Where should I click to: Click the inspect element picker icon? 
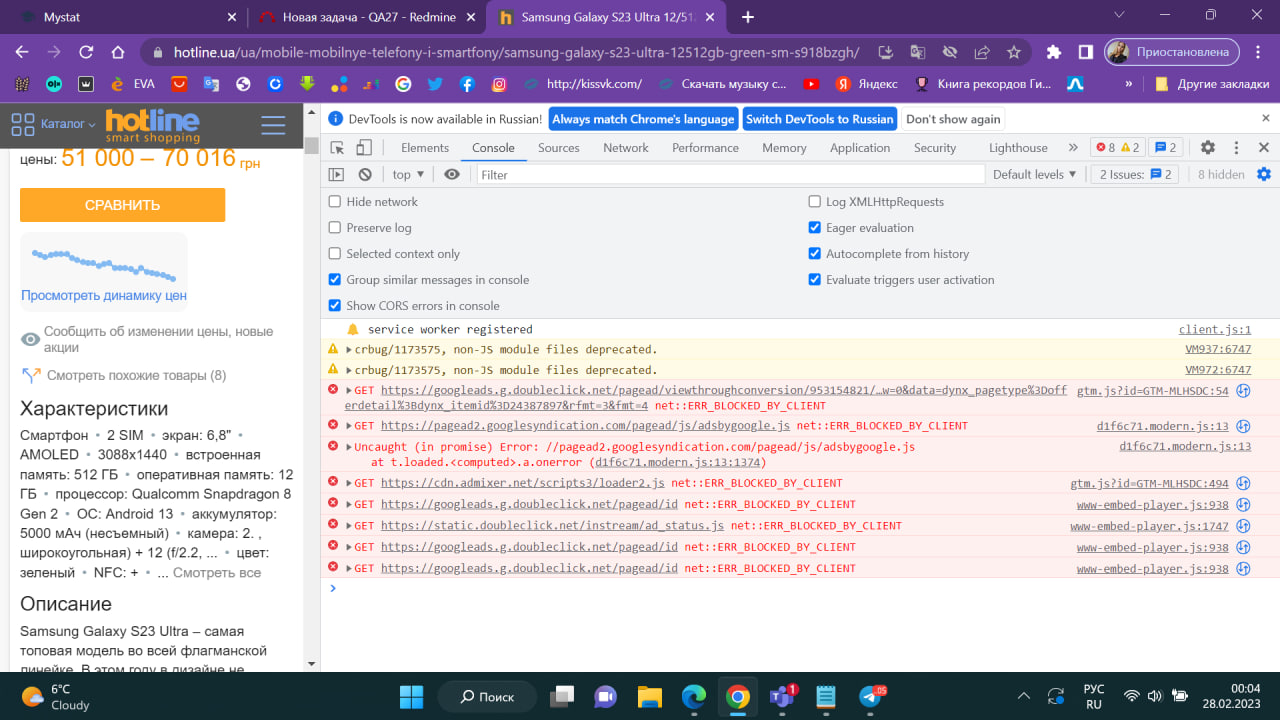pos(338,148)
